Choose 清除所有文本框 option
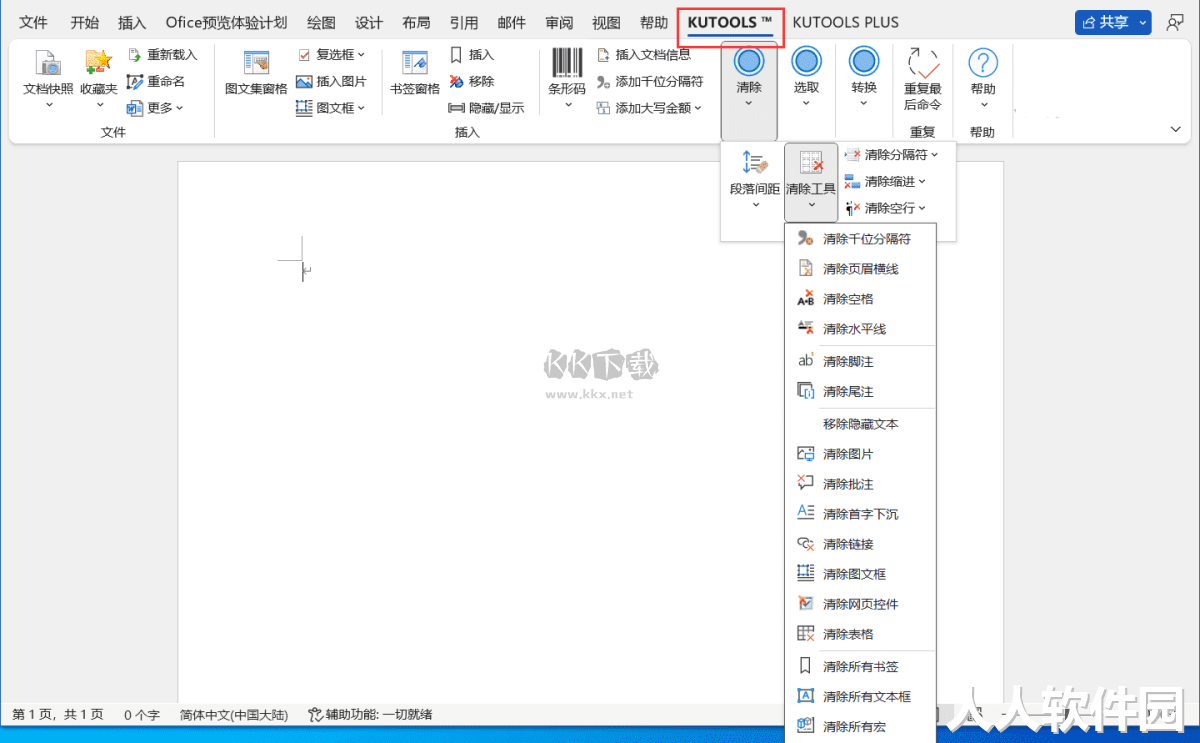 tap(860, 697)
